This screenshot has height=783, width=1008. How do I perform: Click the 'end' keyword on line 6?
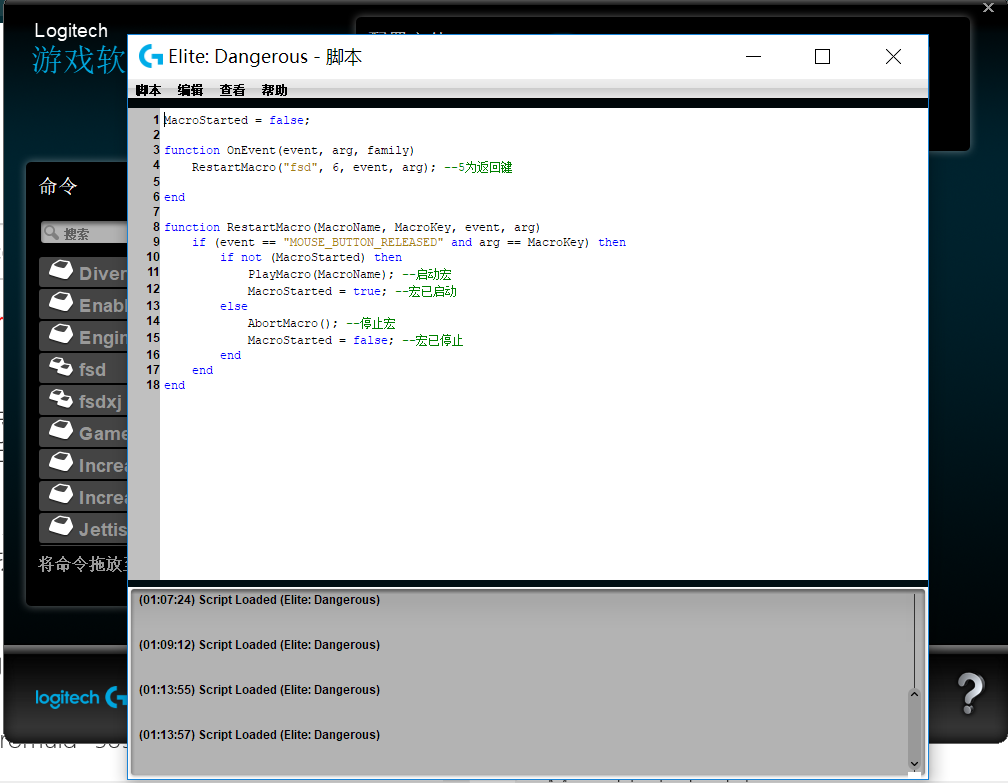coord(175,197)
